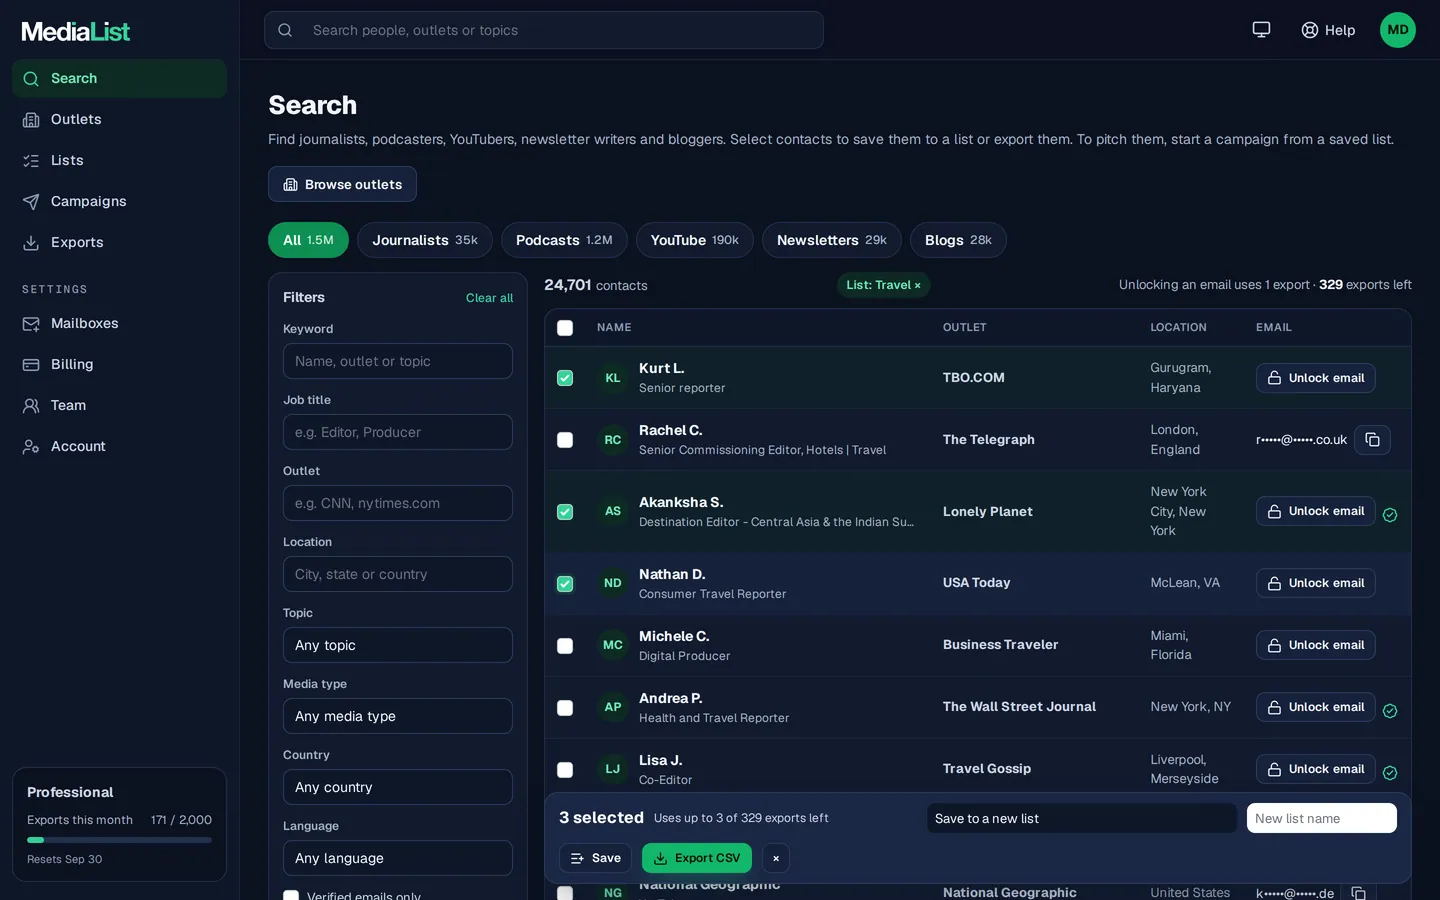Switch to the Blogs tab
The width and height of the screenshot is (1440, 900).
pyautogui.click(x=958, y=240)
